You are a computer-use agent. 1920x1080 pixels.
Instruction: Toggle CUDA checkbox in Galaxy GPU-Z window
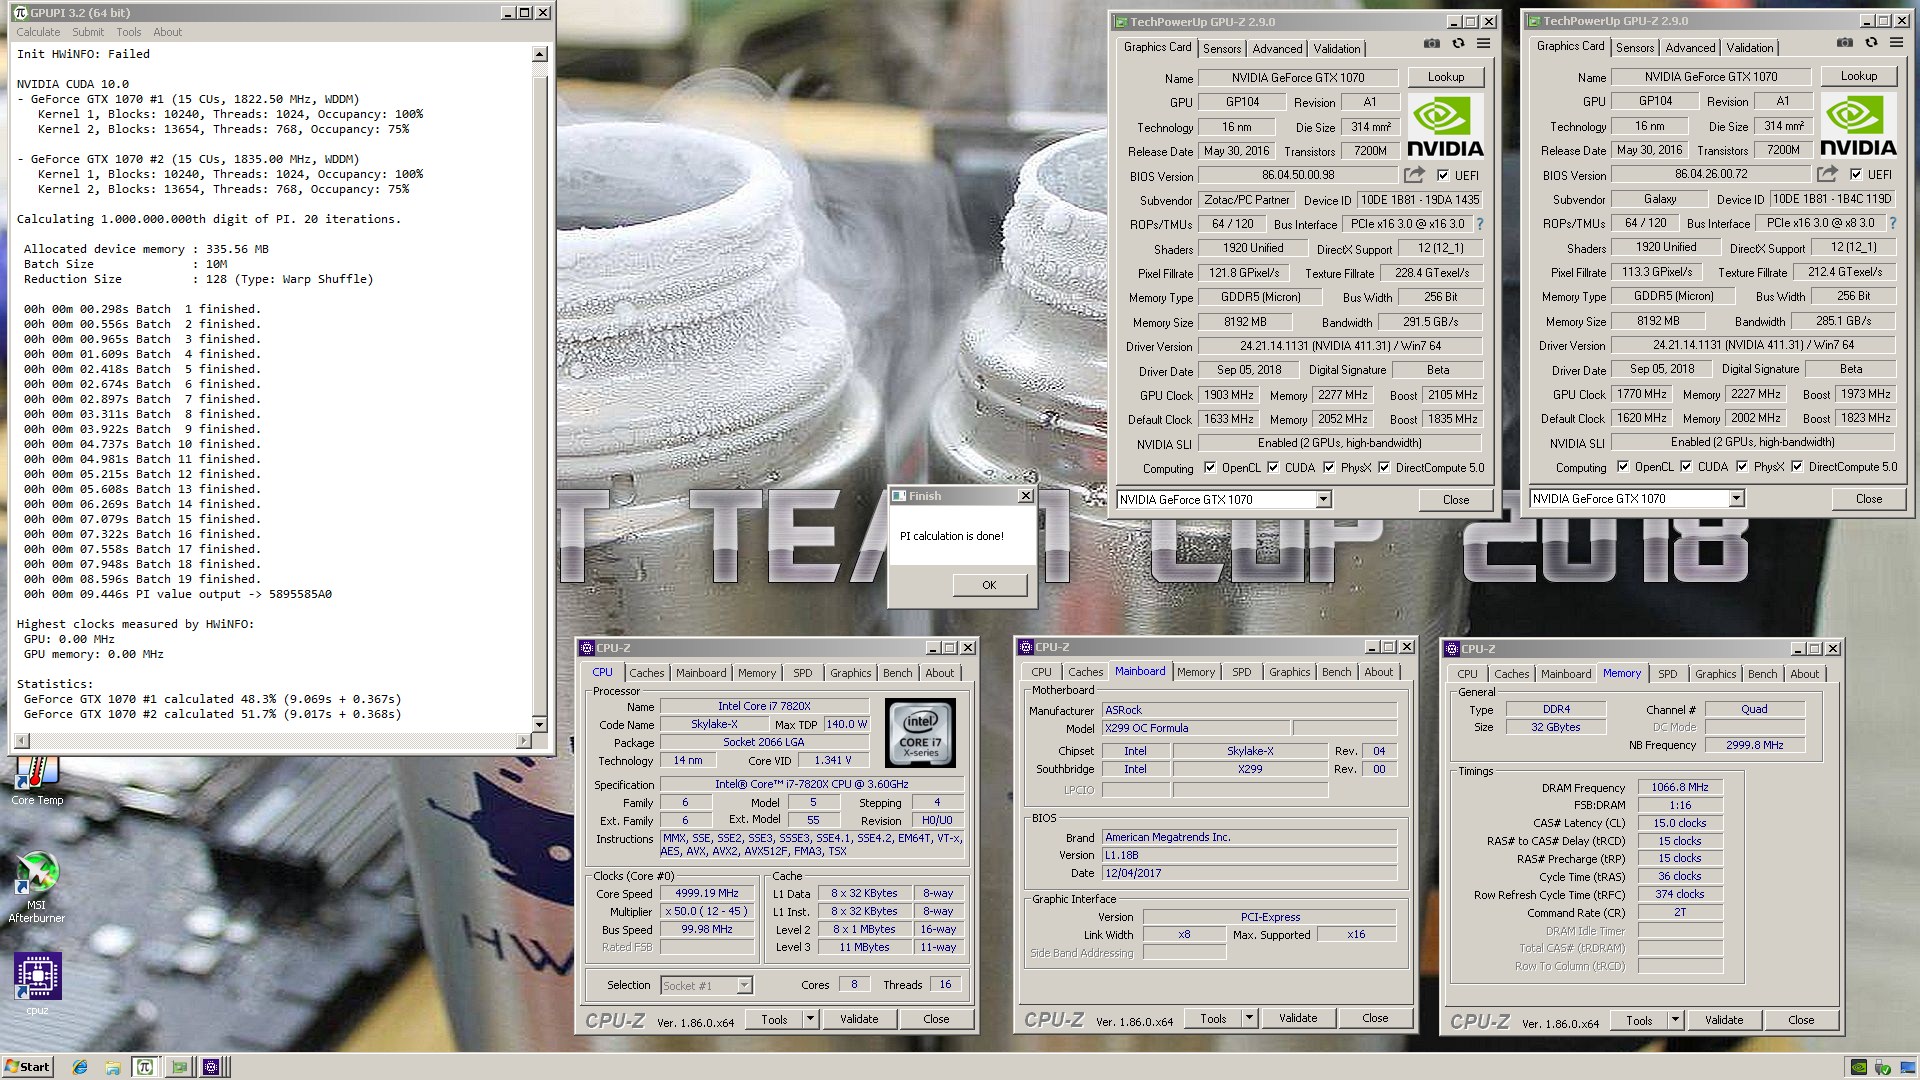click(x=1686, y=466)
